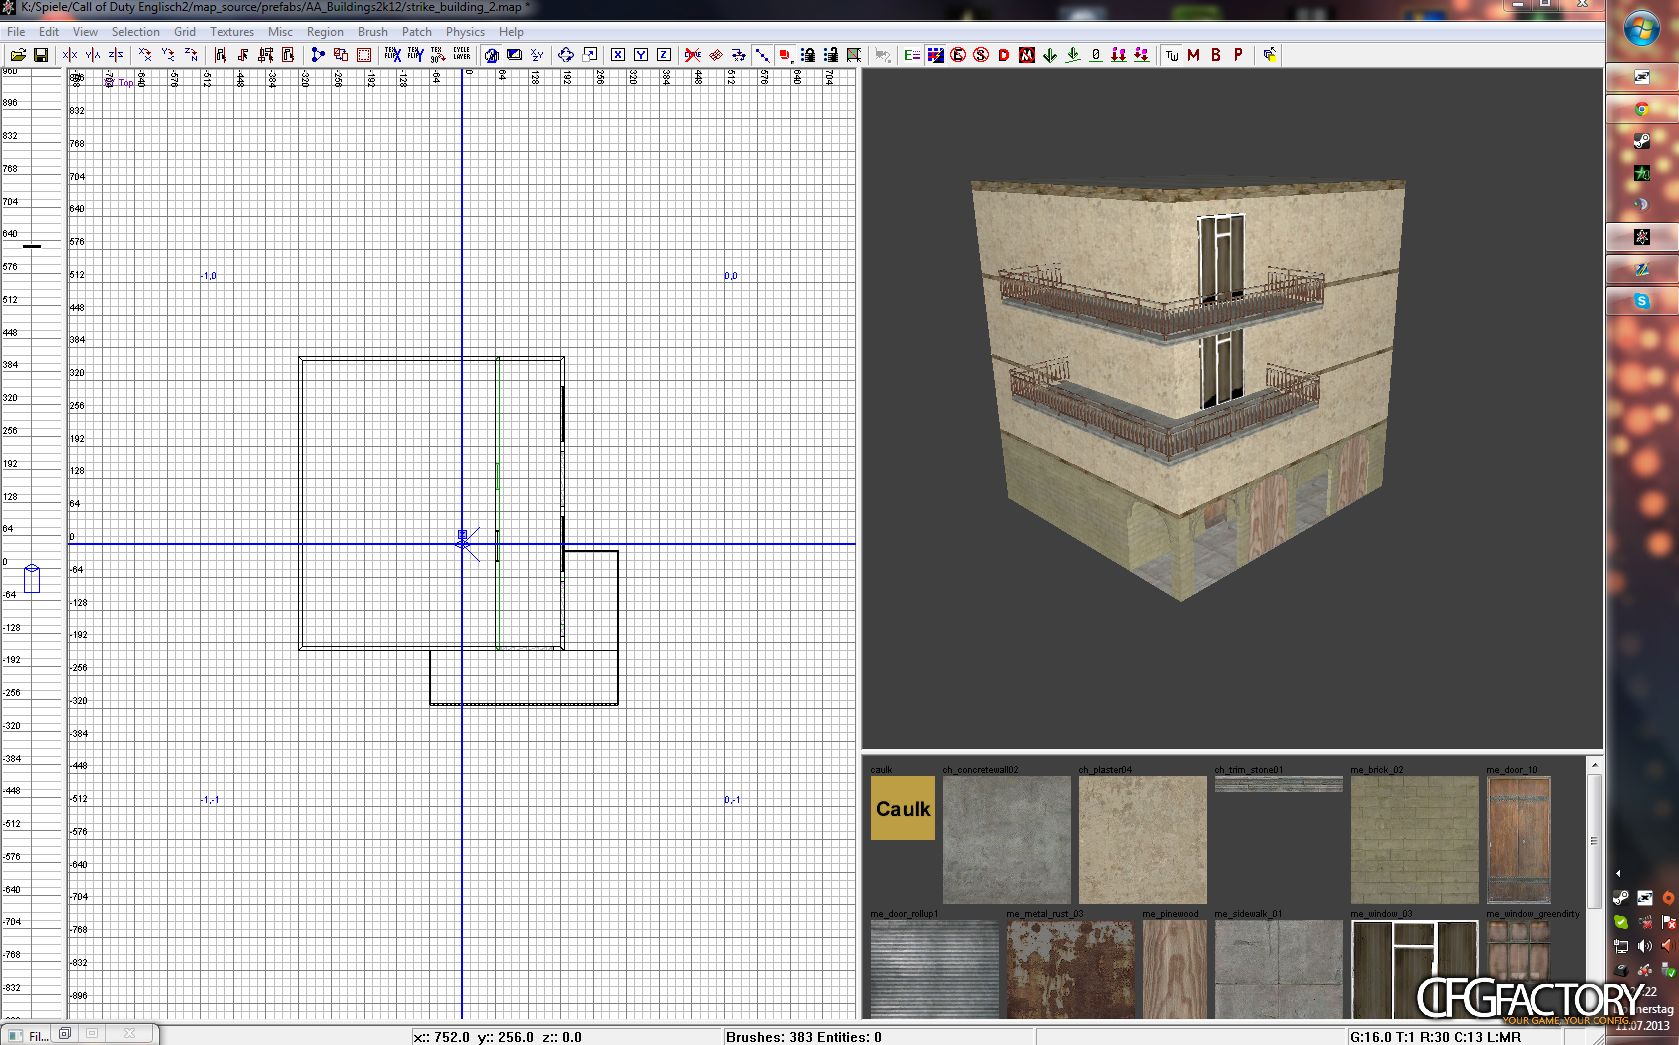Toggle the crossed-out S filter
The height and width of the screenshot is (1045, 1679).
981,55
